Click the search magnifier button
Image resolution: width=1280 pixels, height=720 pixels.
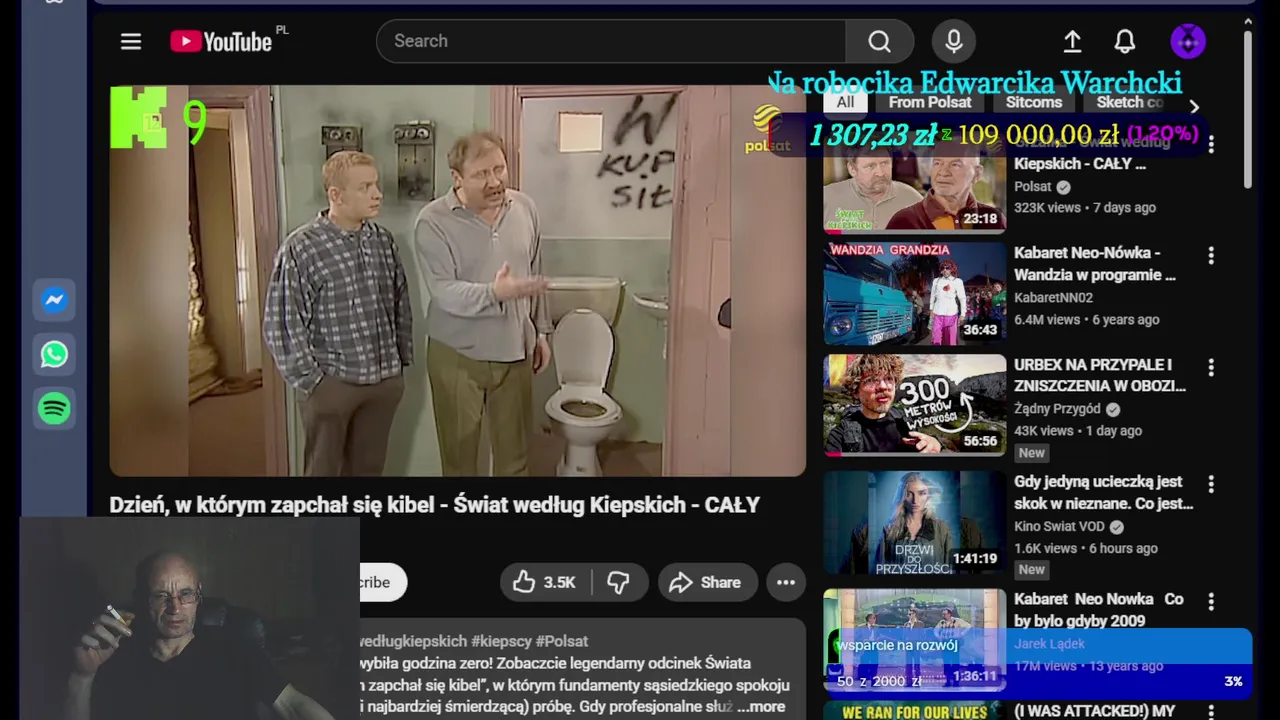pyautogui.click(x=879, y=41)
